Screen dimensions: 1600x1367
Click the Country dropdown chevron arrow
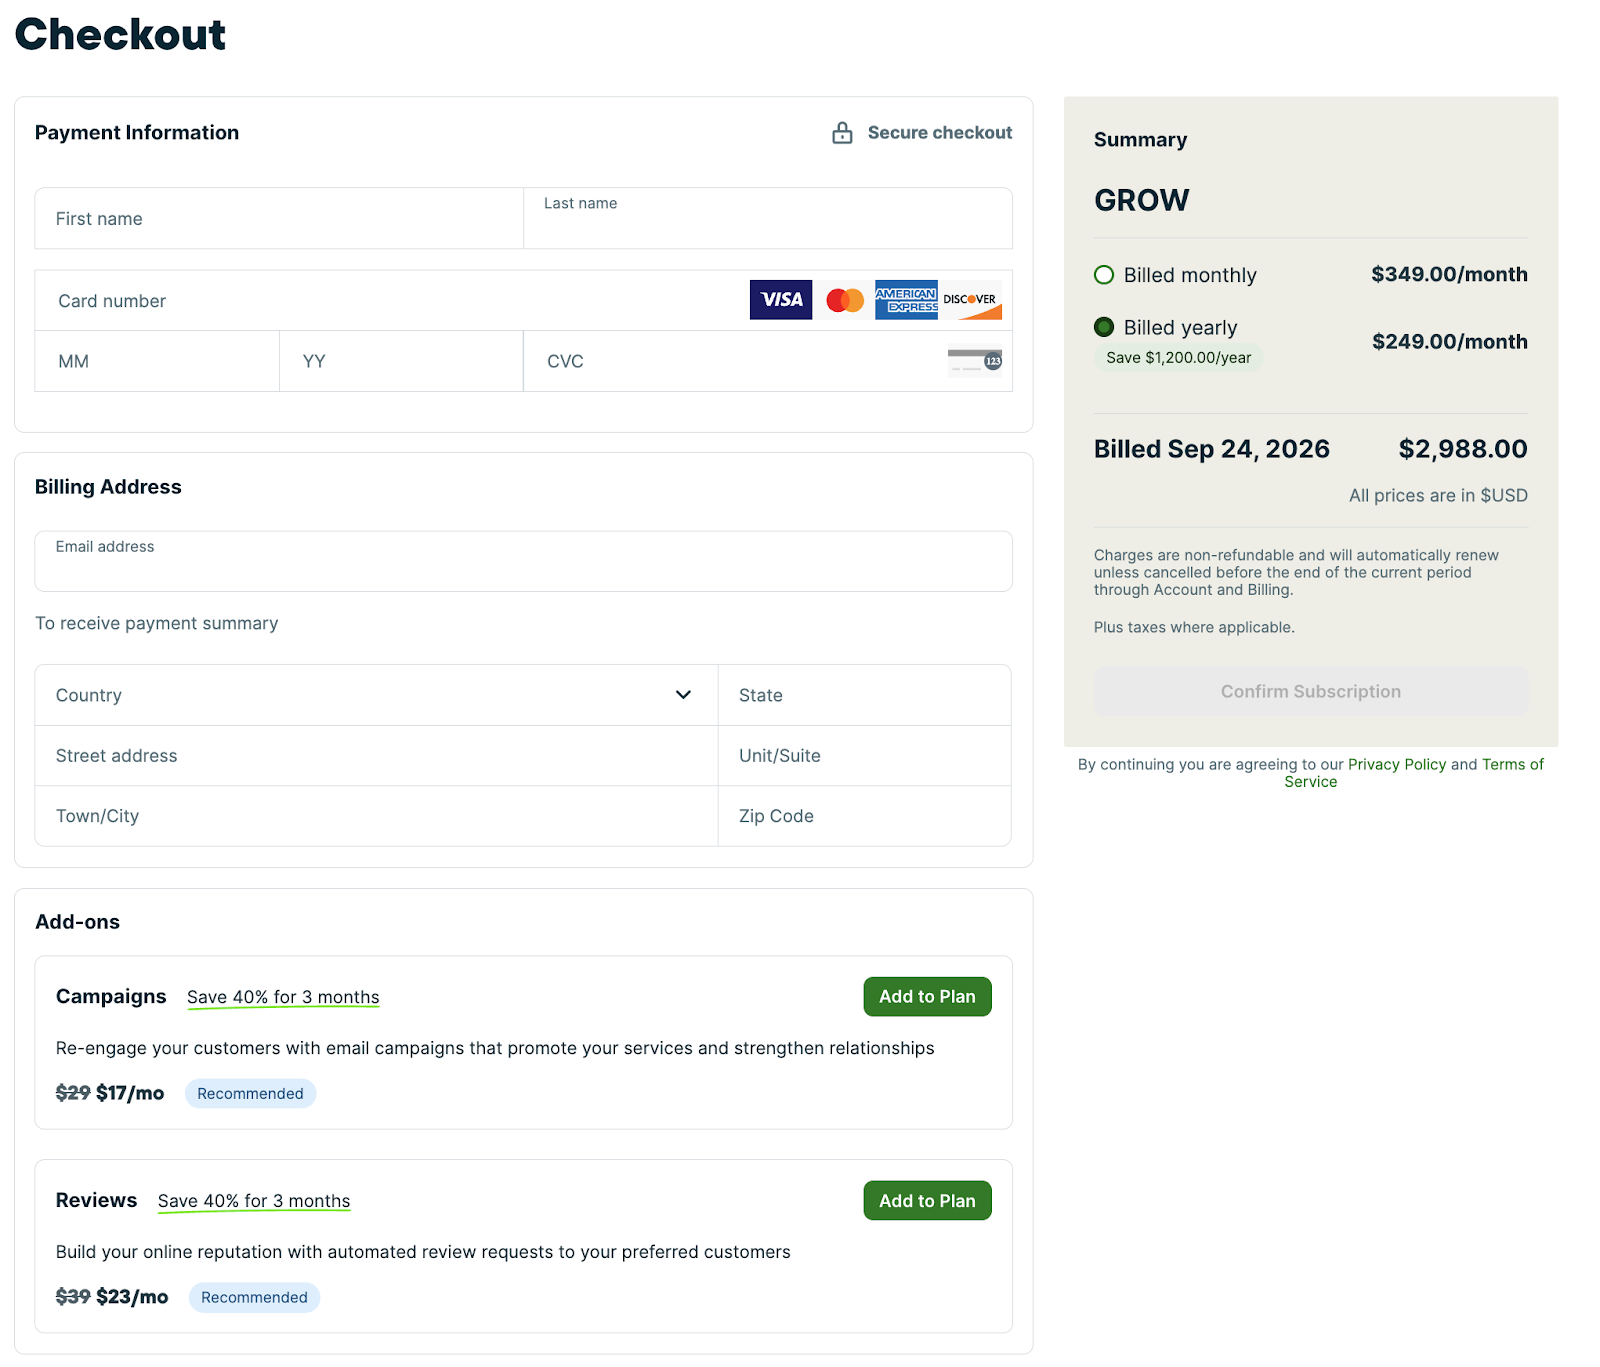point(683,695)
